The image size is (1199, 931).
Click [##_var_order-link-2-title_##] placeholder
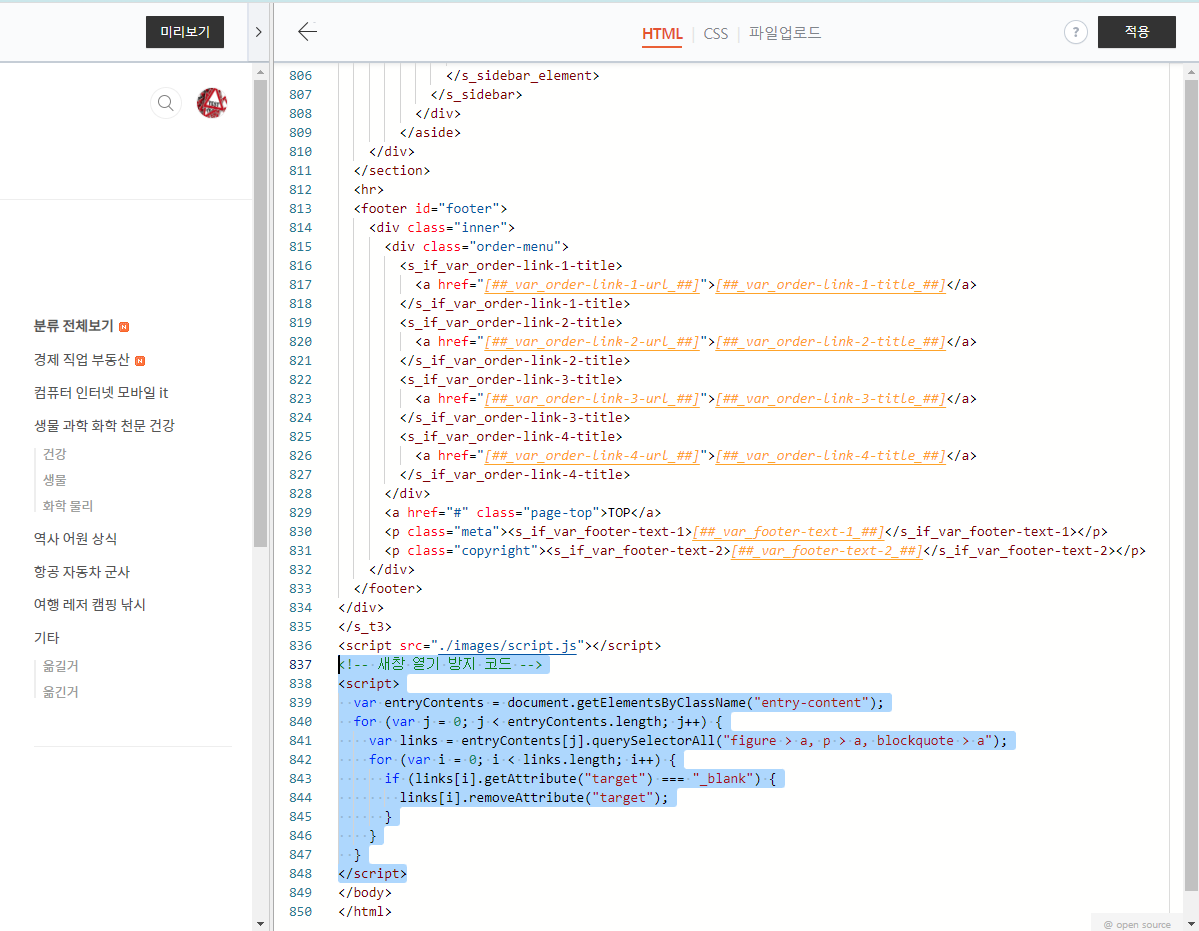[x=830, y=341]
